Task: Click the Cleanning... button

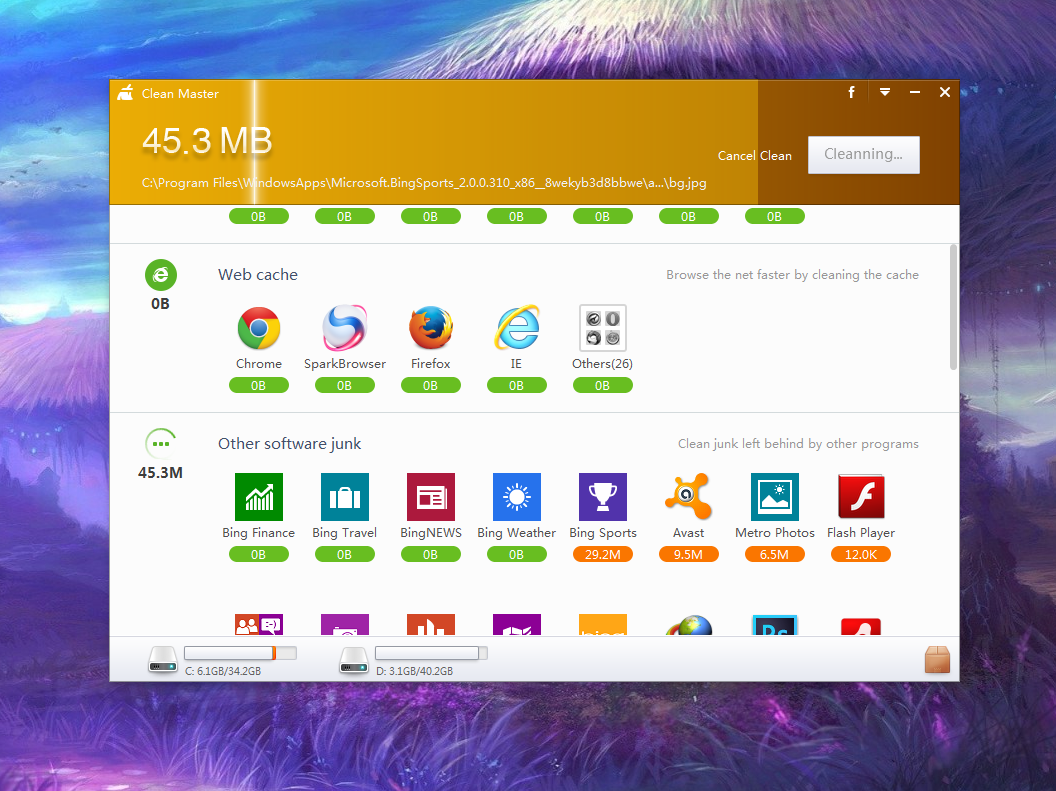Action: (x=863, y=155)
